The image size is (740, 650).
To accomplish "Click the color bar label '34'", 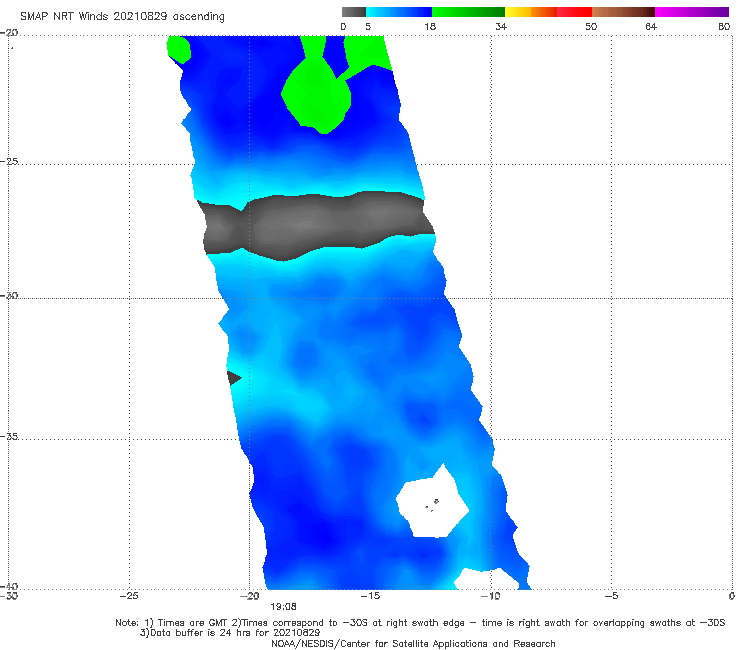I will [x=501, y=26].
